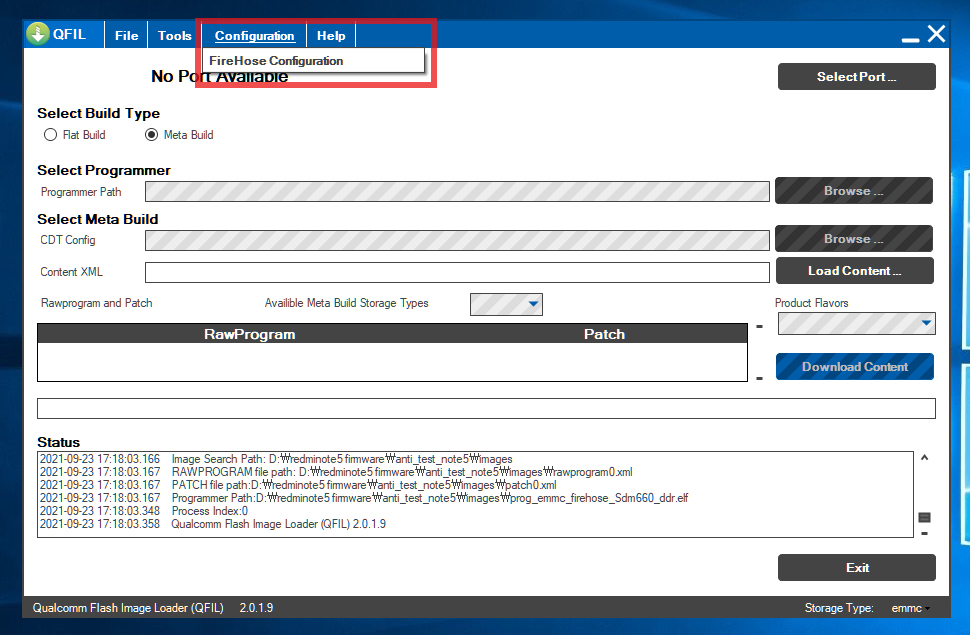Click the Programmer Path field
The image size is (970, 635).
coord(457,191)
